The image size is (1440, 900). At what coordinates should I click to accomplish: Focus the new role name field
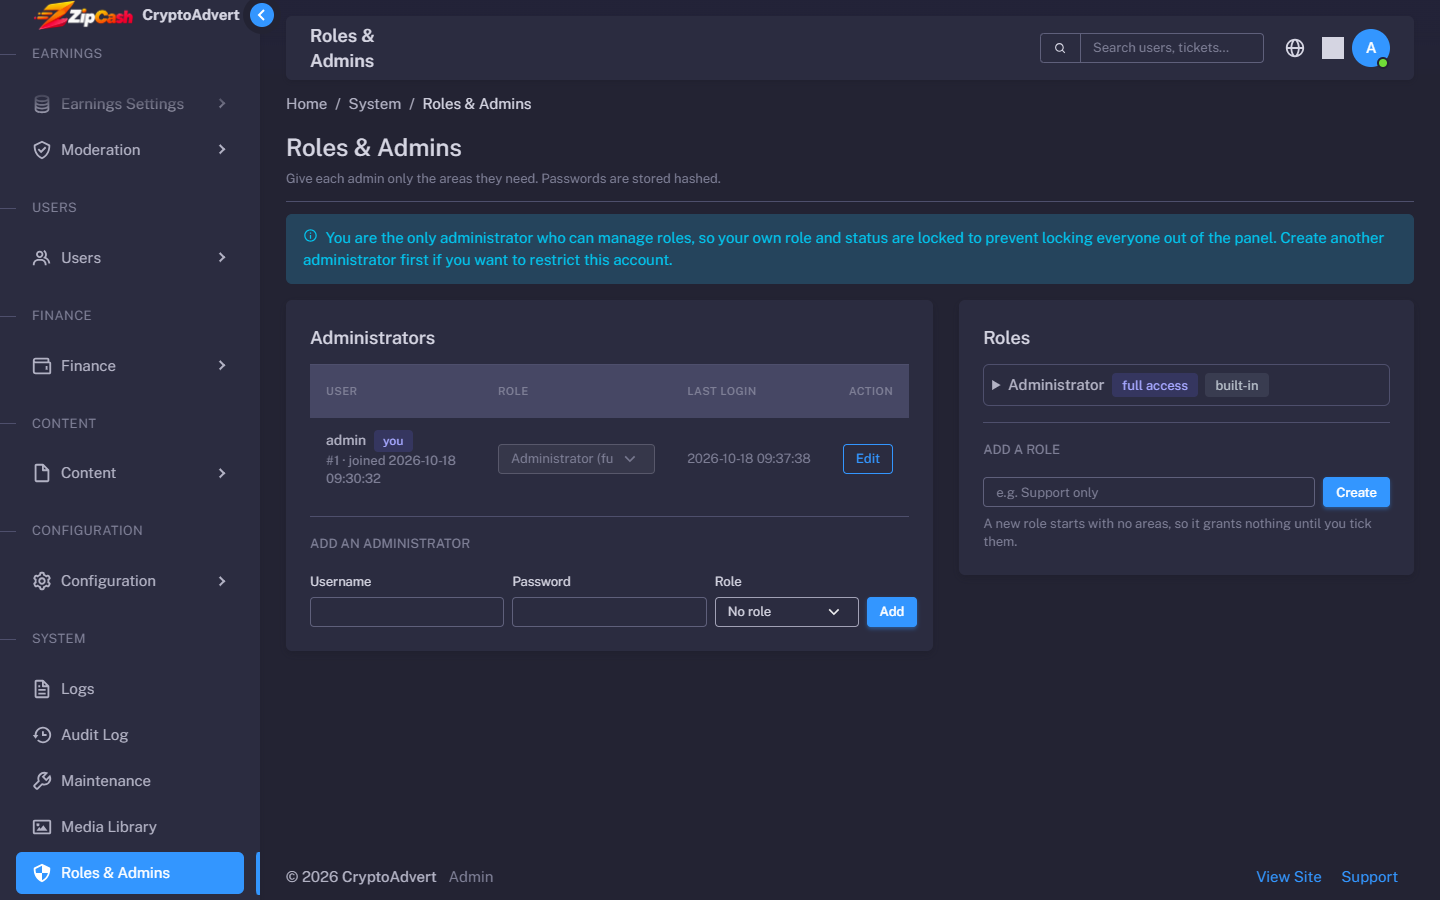point(1149,492)
